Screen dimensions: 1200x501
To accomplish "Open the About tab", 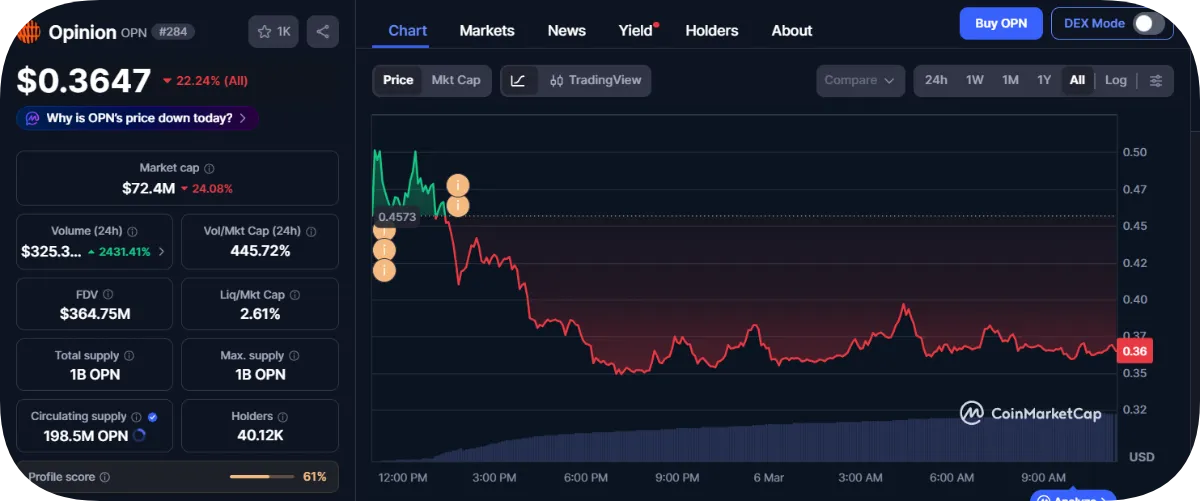I will [792, 30].
